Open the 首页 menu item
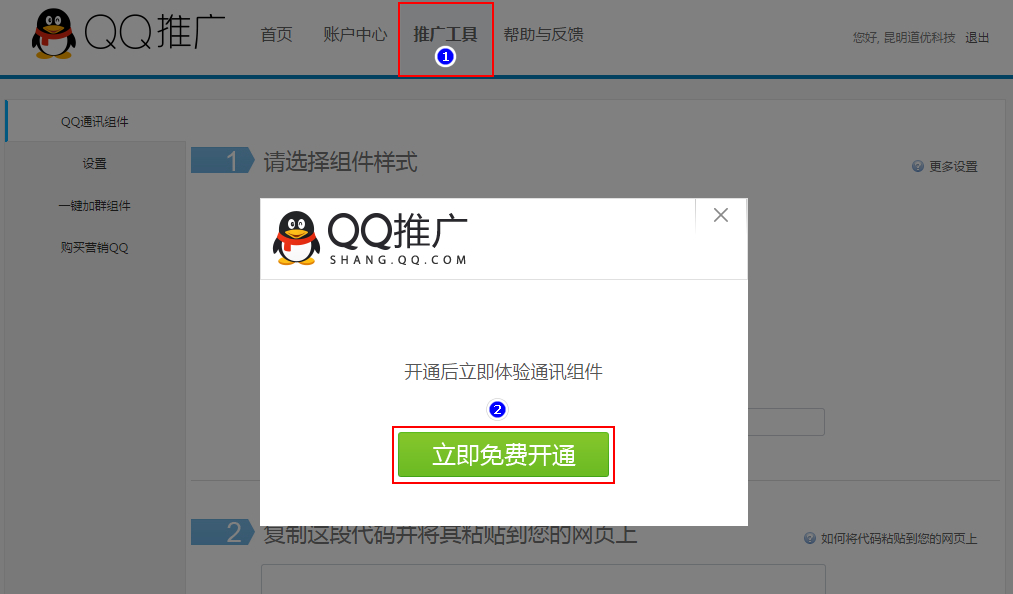This screenshot has height=594, width=1013. pyautogui.click(x=277, y=34)
